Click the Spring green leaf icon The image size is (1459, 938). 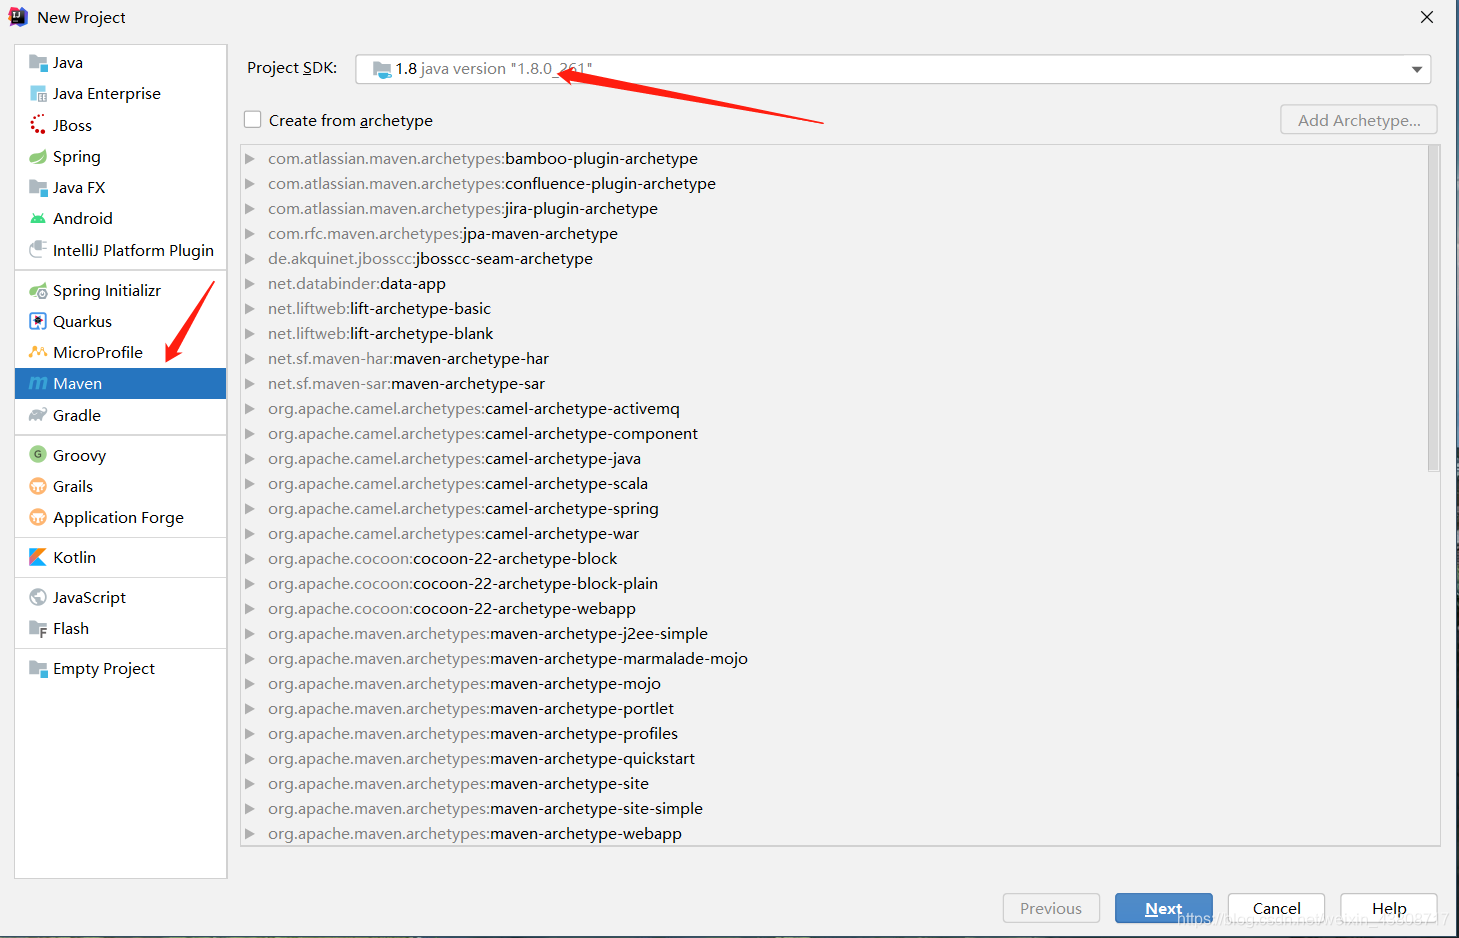(38, 157)
